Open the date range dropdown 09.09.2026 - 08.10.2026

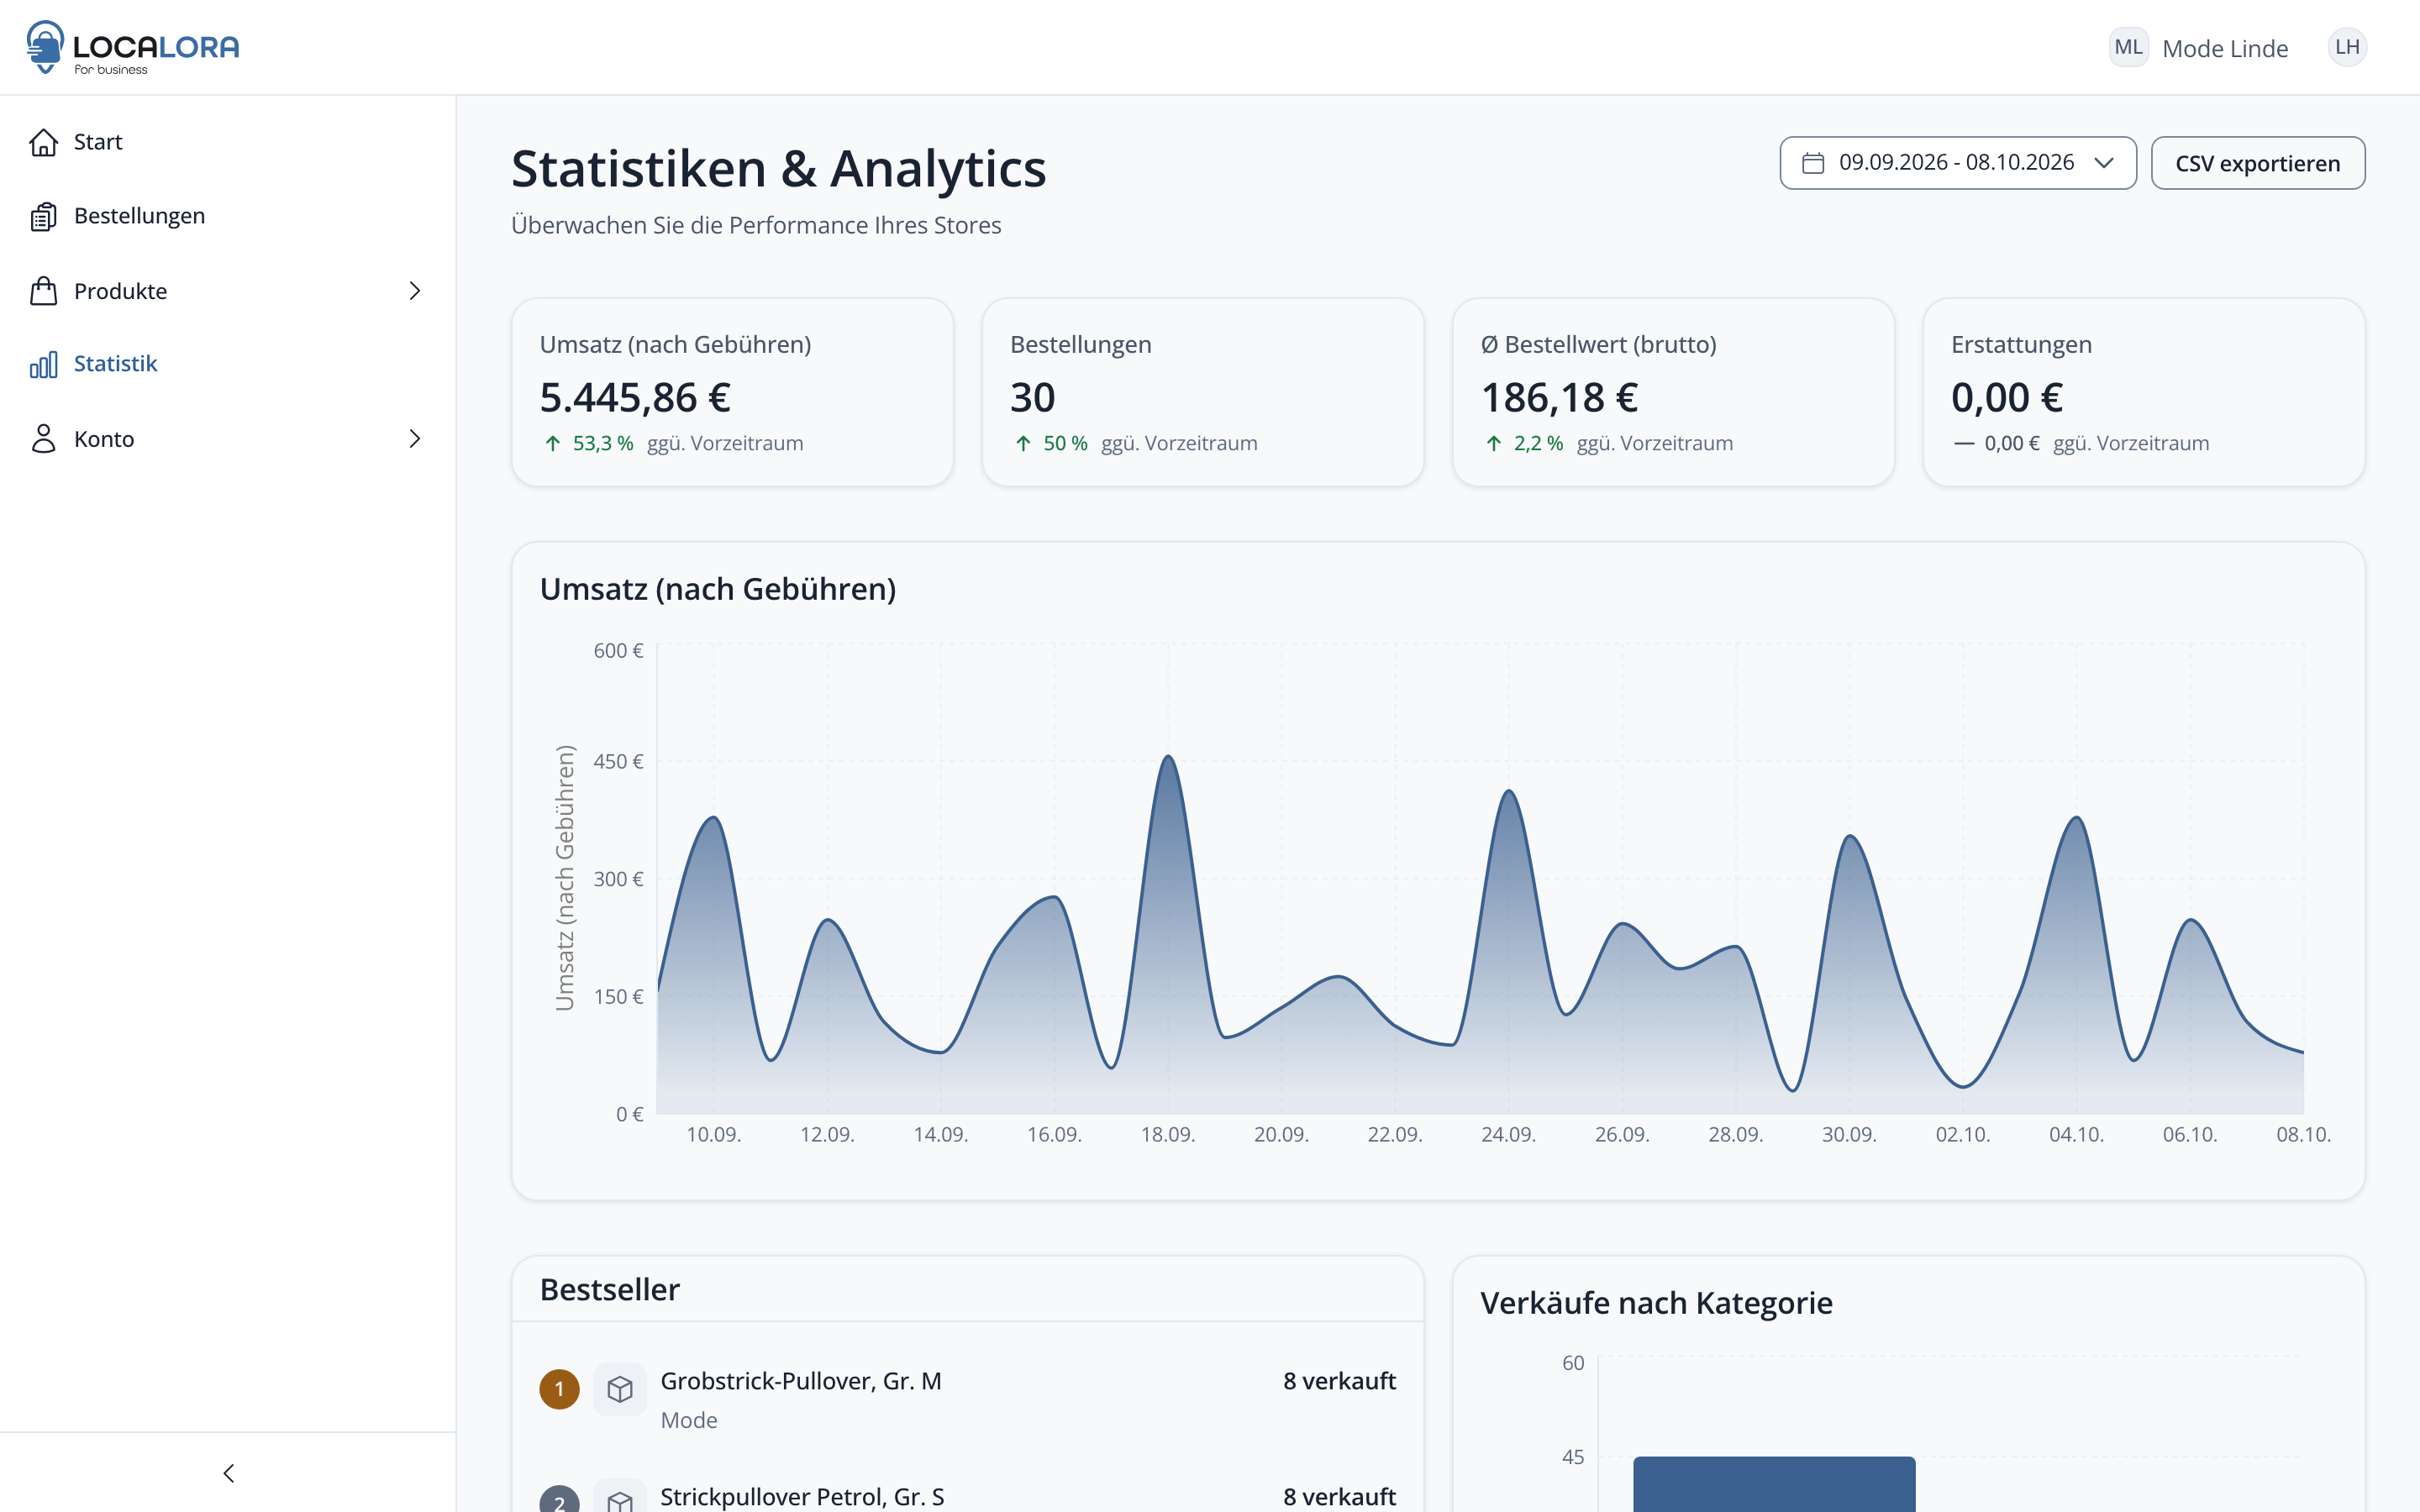click(x=1958, y=163)
